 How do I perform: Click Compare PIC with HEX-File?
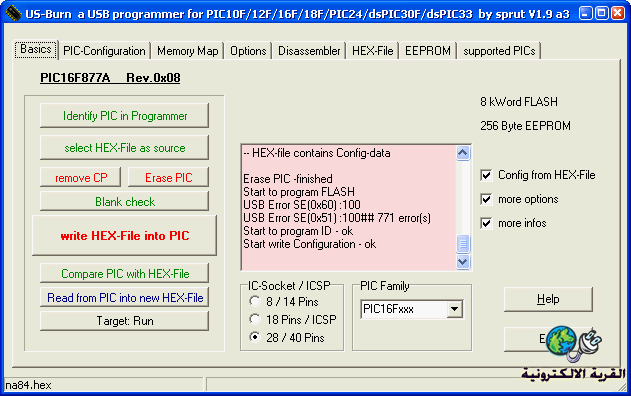coord(124,274)
